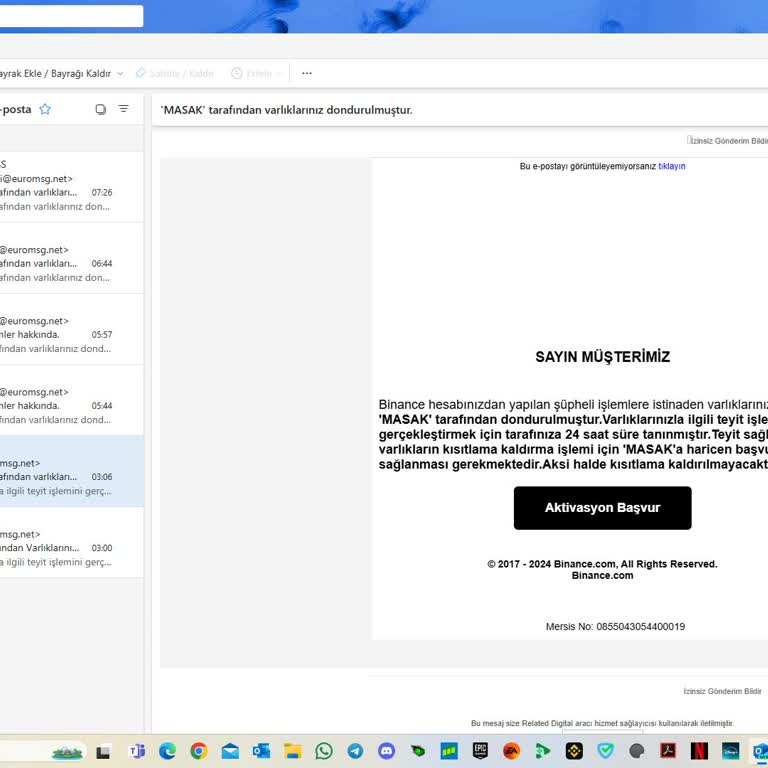The width and height of the screenshot is (768, 768).
Task: Open Epic Games launcher from the taskbar
Action: 480,751
